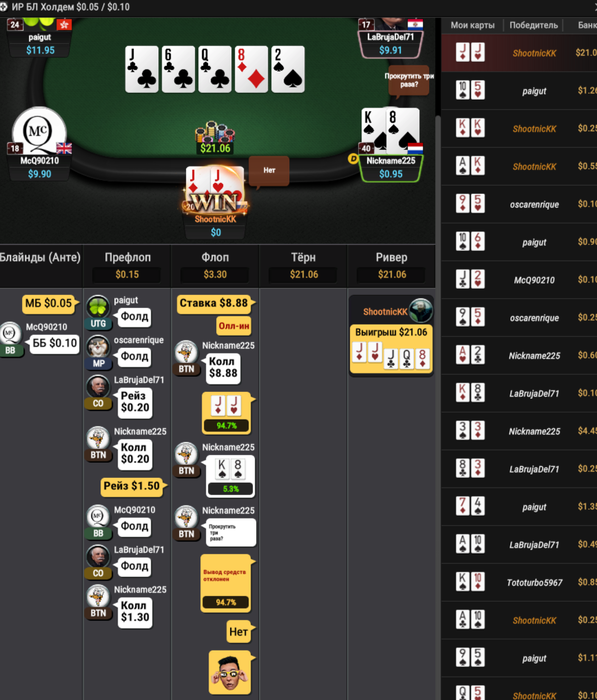Screen dimensions: 597x700
Task: Click ShootnicKK's avatar in the River column
Action: pyautogui.click(x=421, y=310)
